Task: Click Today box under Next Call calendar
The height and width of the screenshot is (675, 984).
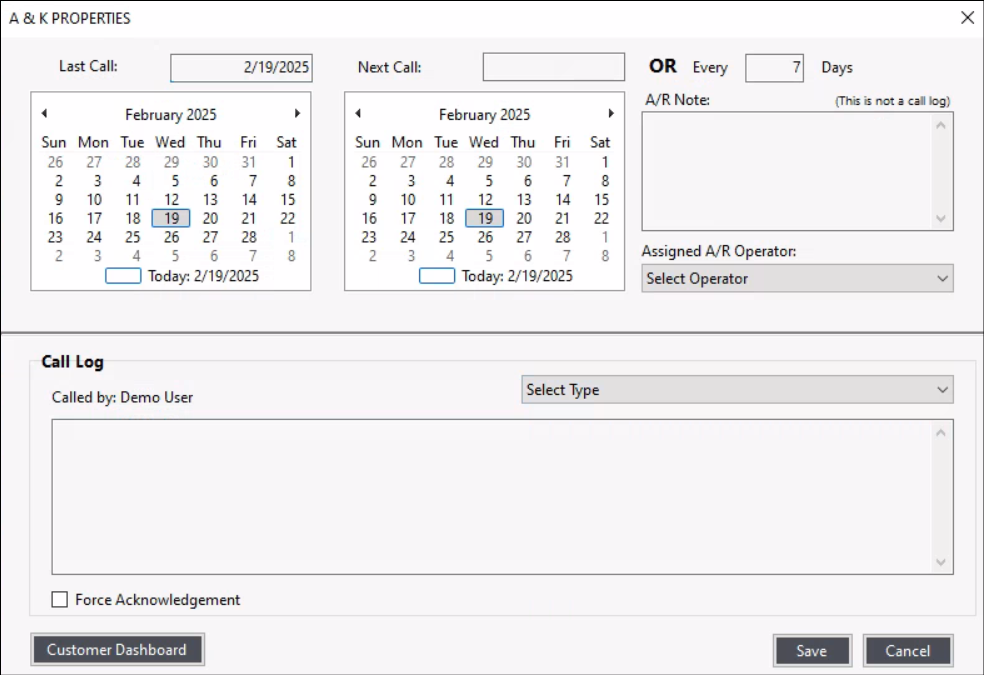Action: click(x=437, y=277)
